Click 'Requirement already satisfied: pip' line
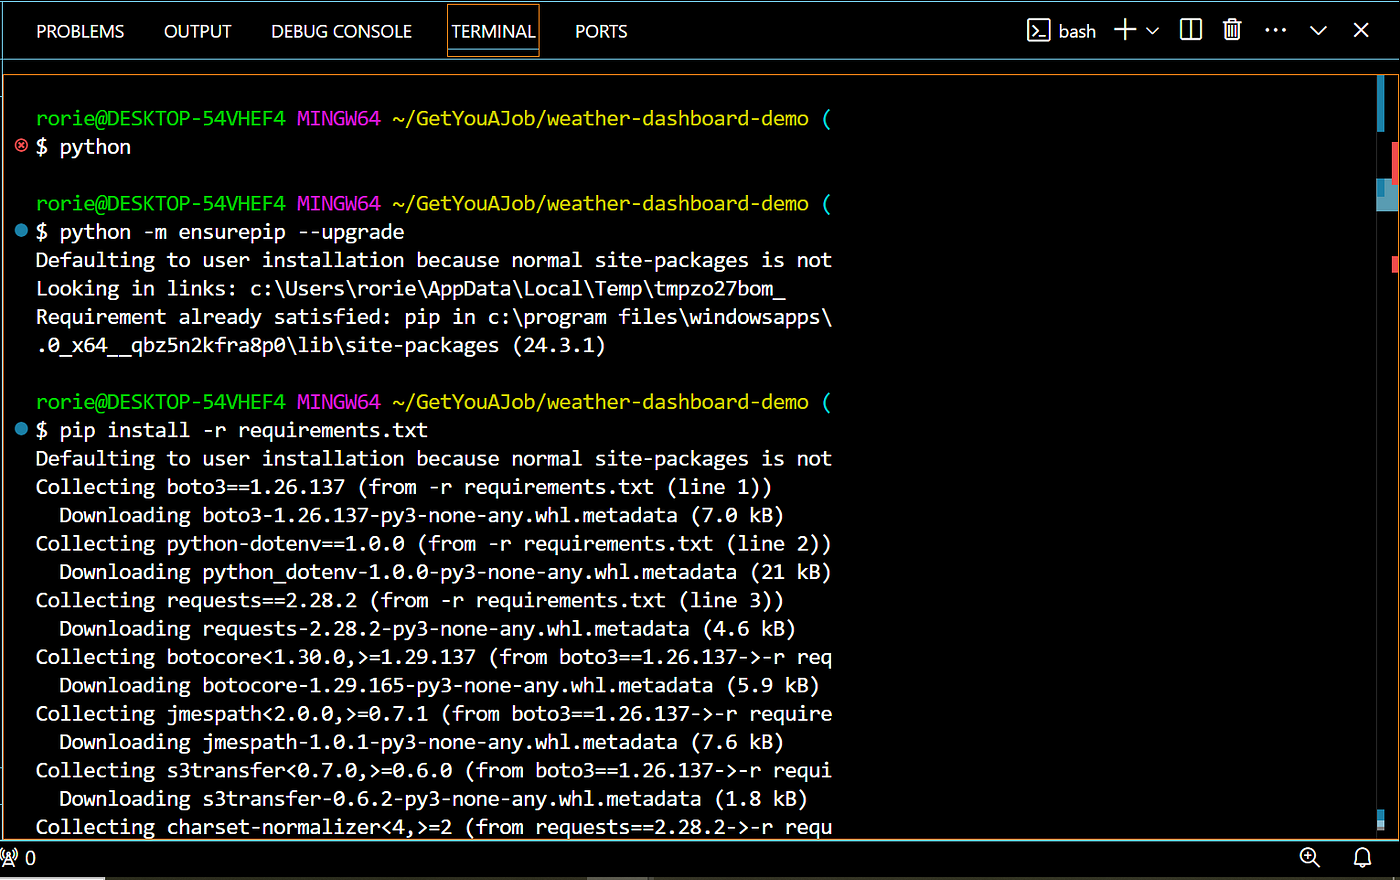The image size is (1400, 880). [x=434, y=317]
